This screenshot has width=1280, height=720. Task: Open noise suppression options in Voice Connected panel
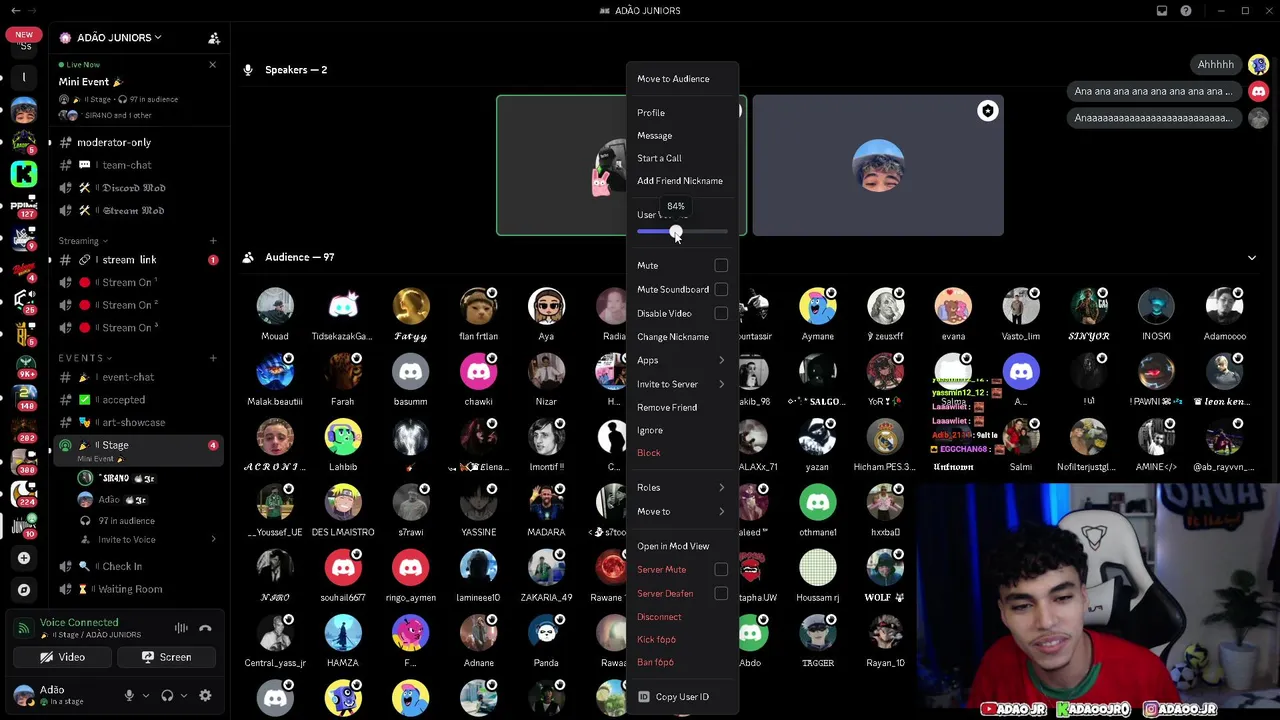point(181,628)
